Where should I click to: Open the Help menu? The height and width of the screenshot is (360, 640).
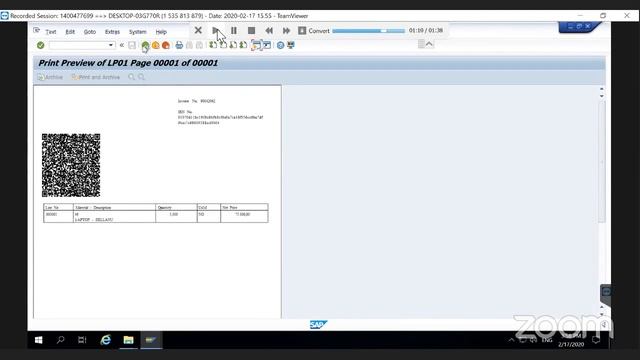pos(161,32)
